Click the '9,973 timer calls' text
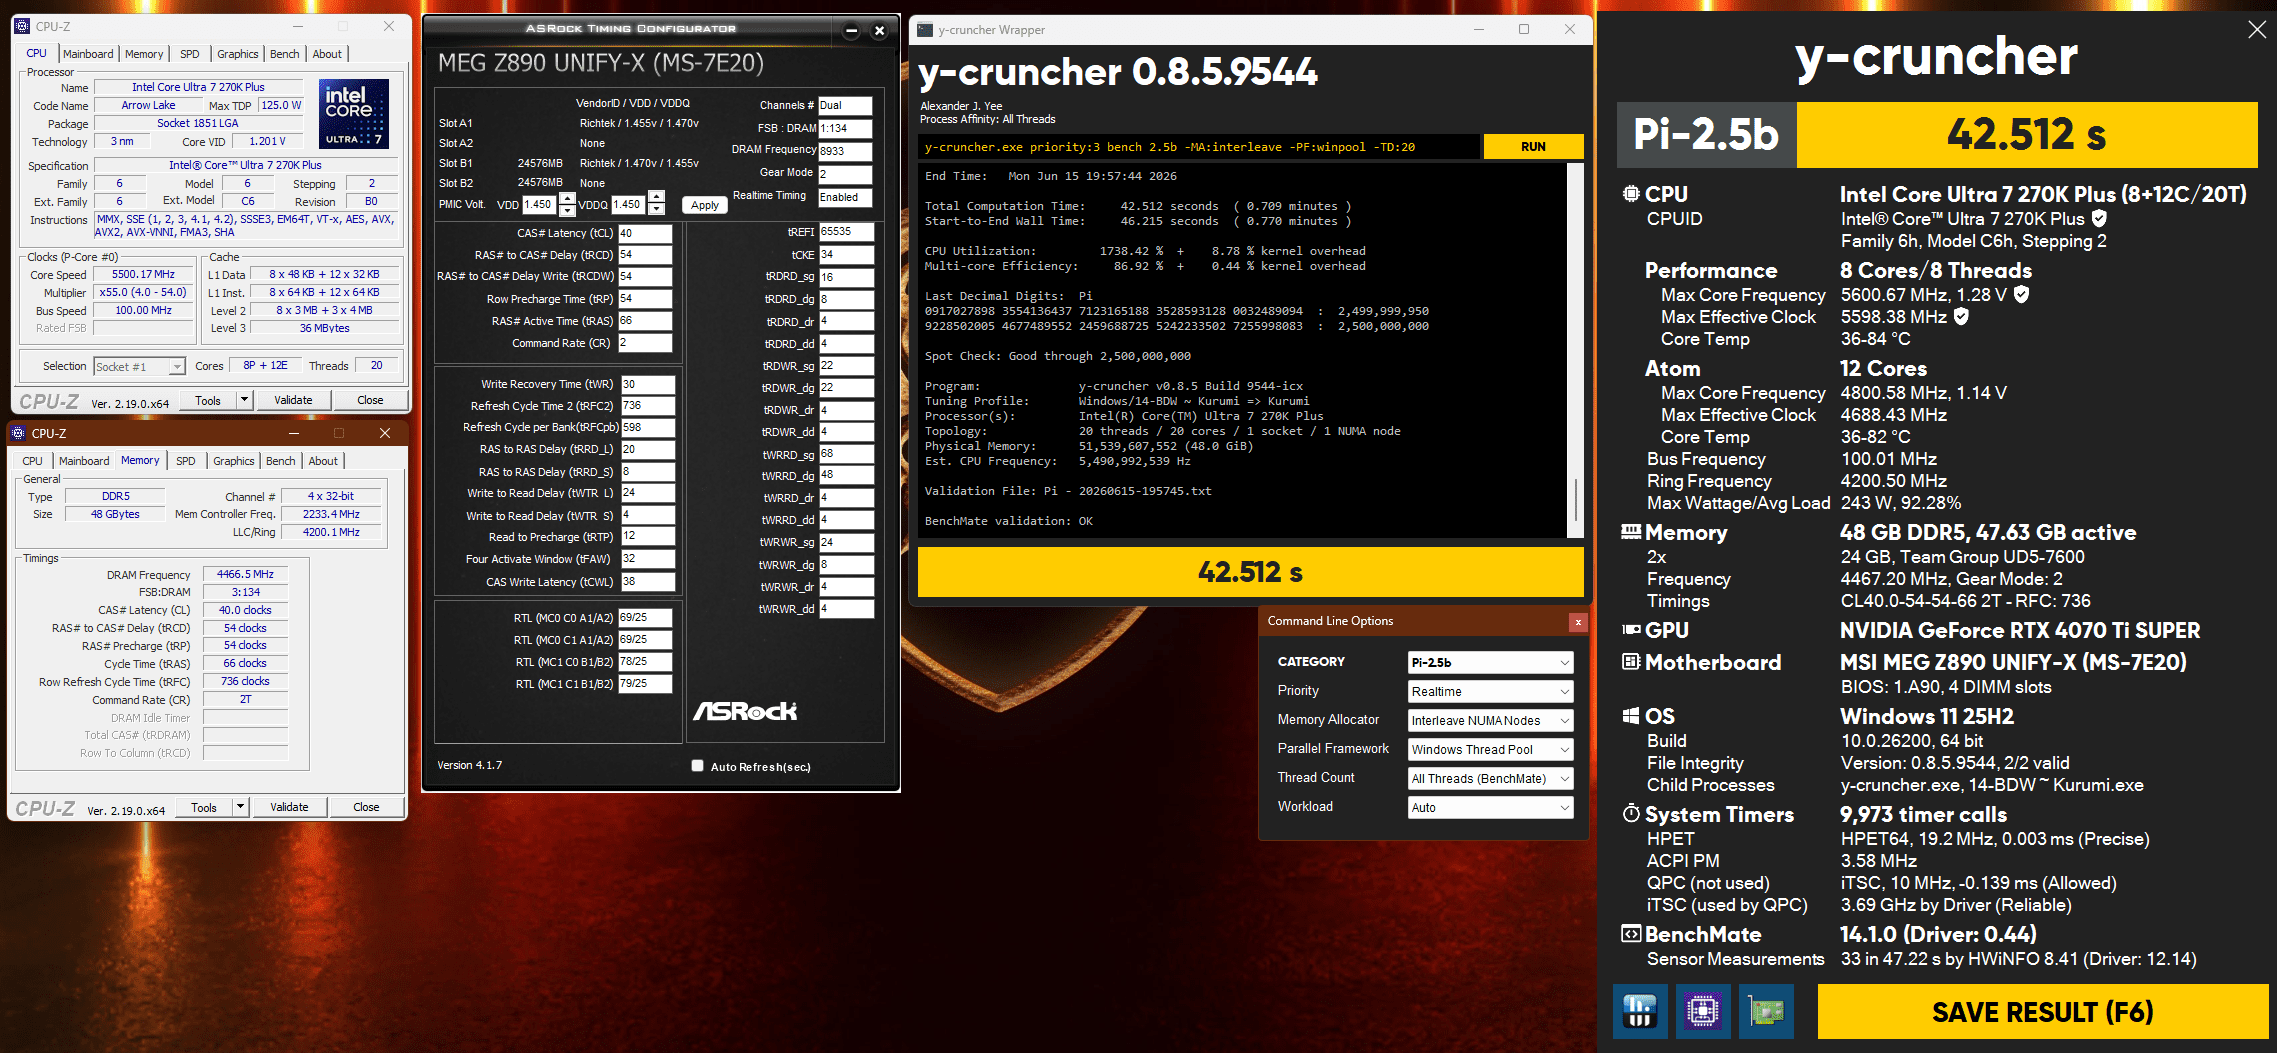 [x=1923, y=814]
